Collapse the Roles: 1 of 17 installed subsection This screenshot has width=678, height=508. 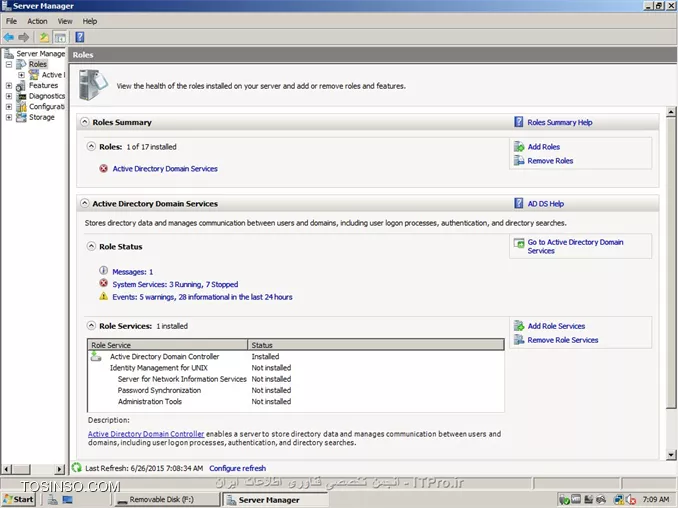pos(91,147)
